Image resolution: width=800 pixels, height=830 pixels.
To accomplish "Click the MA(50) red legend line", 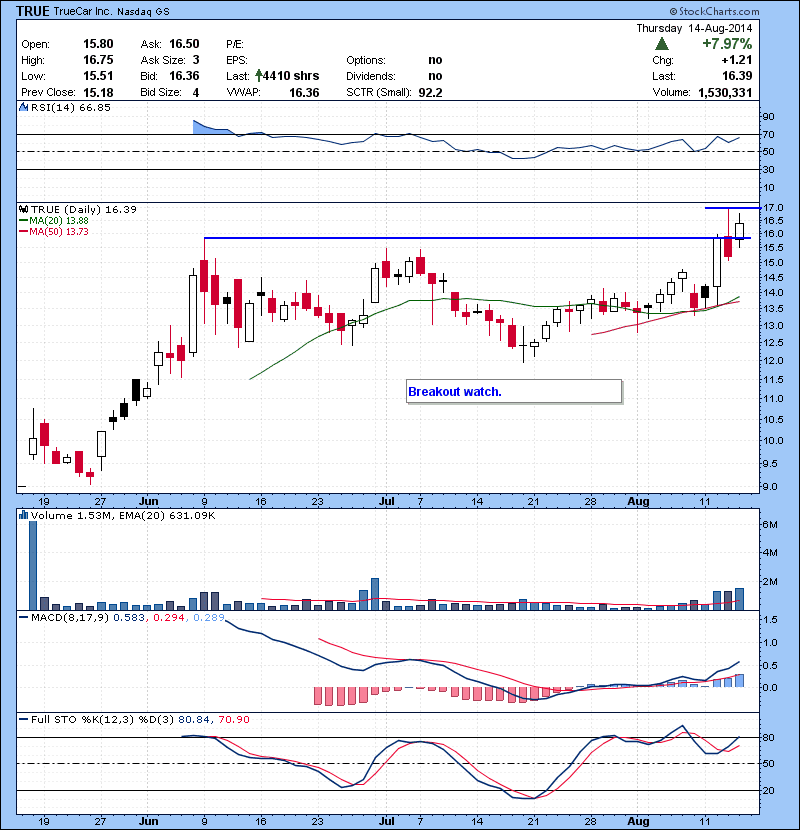I will [23, 232].
